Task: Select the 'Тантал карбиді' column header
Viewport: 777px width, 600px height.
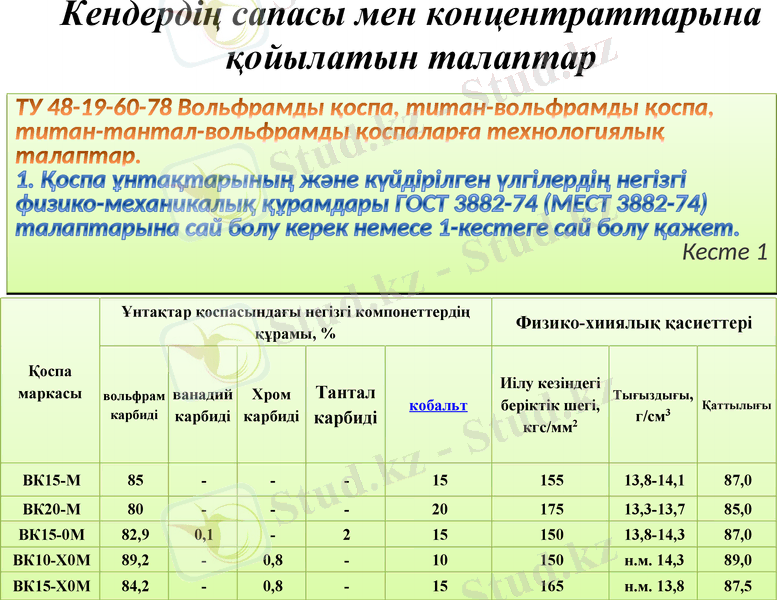Action: coord(345,405)
